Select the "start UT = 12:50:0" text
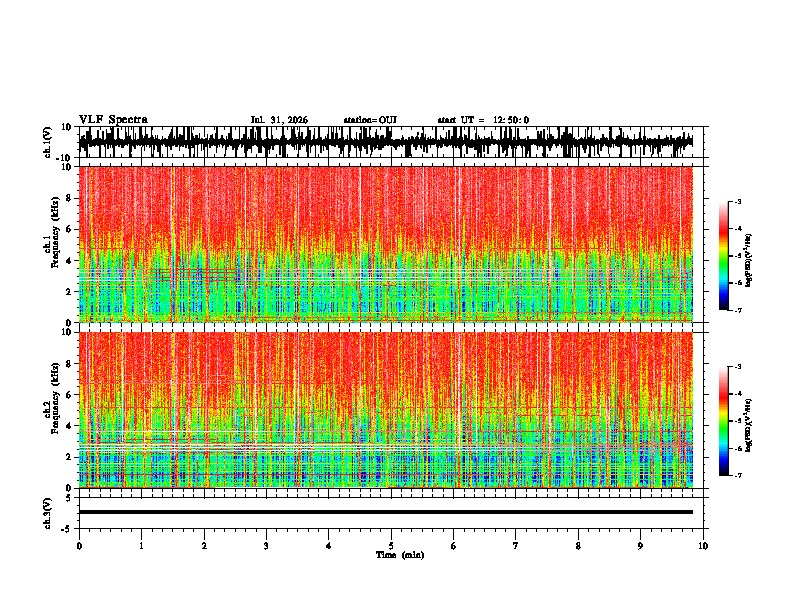This screenshot has height=612, width=792. 483,120
